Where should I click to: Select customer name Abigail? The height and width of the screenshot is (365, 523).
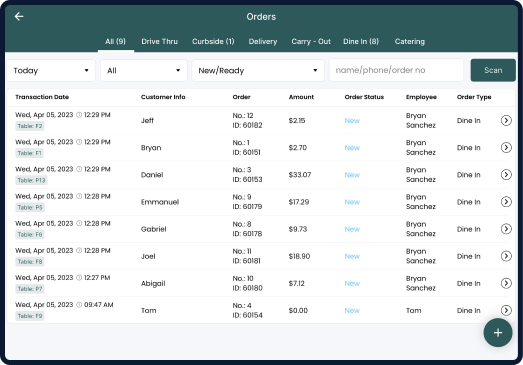(153, 284)
